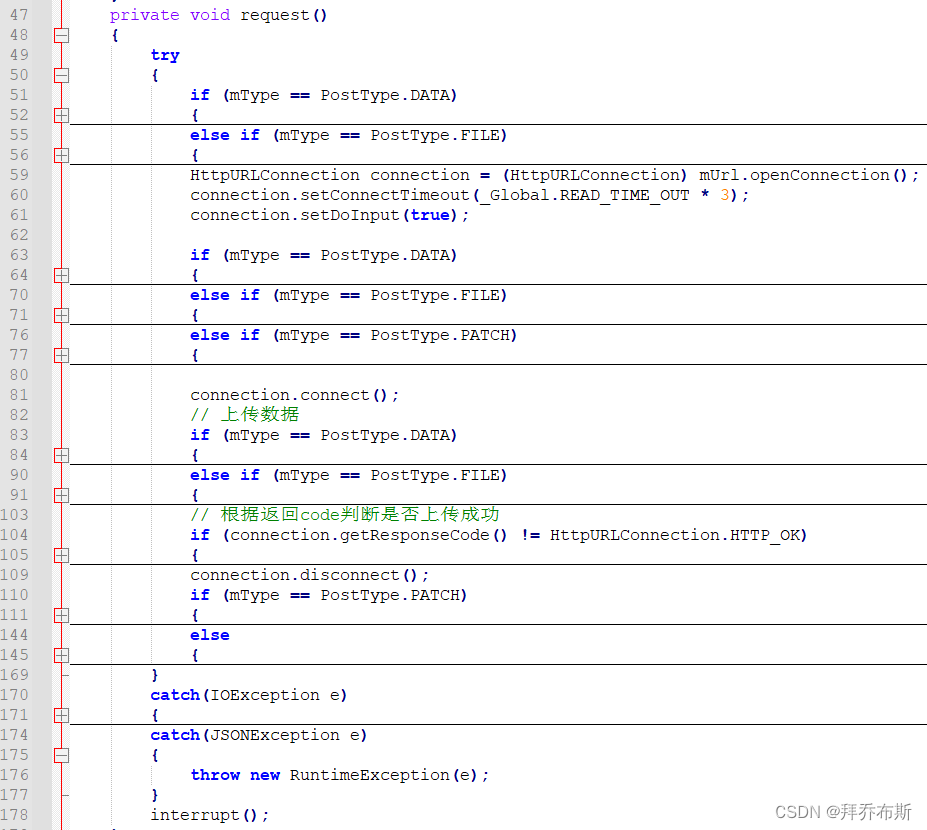Click the 'private void request()' declaration
Screen dimensions: 927x830
click(218, 15)
